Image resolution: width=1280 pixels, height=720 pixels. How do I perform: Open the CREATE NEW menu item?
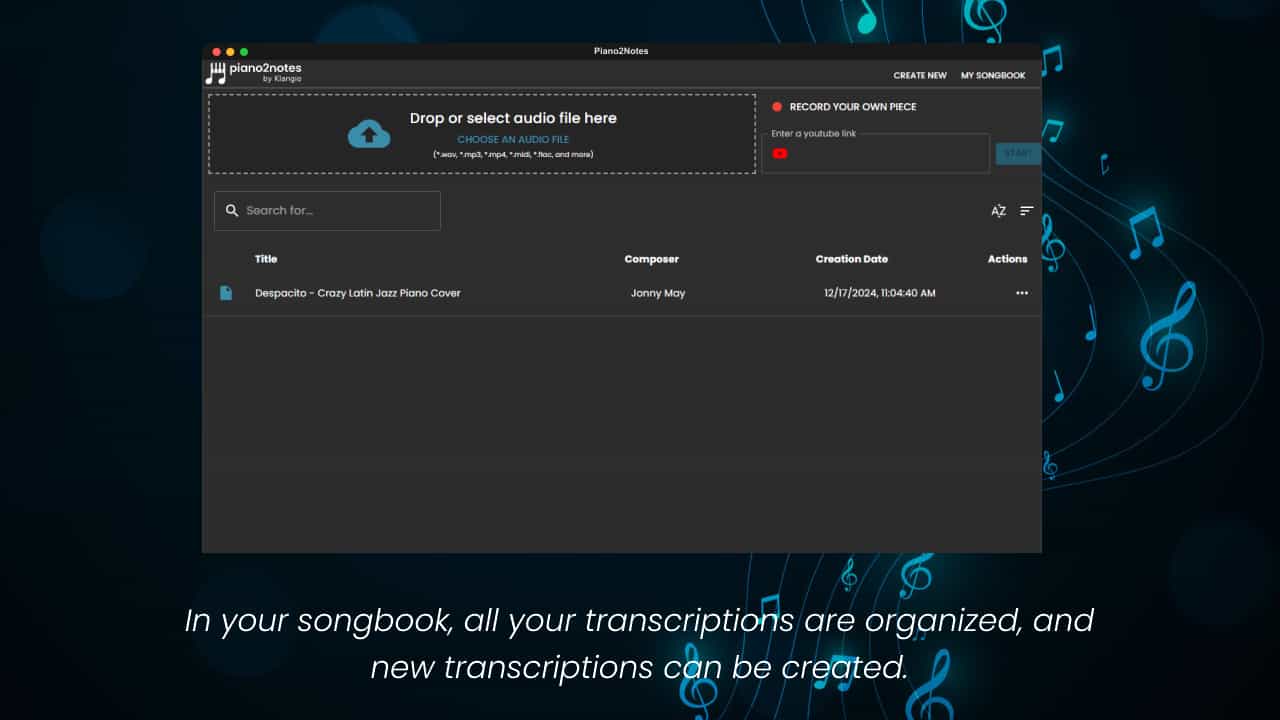919,75
